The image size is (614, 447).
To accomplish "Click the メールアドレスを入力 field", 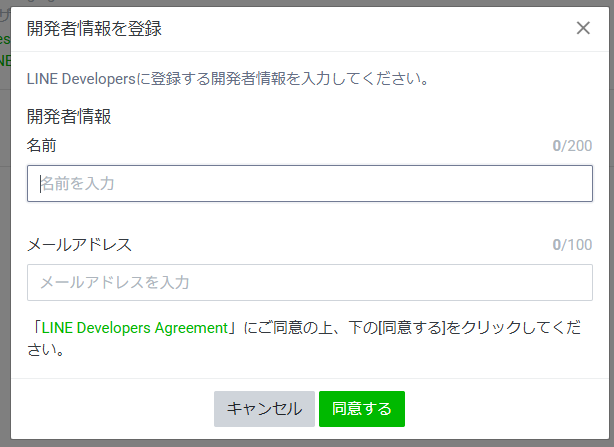I will coord(310,283).
